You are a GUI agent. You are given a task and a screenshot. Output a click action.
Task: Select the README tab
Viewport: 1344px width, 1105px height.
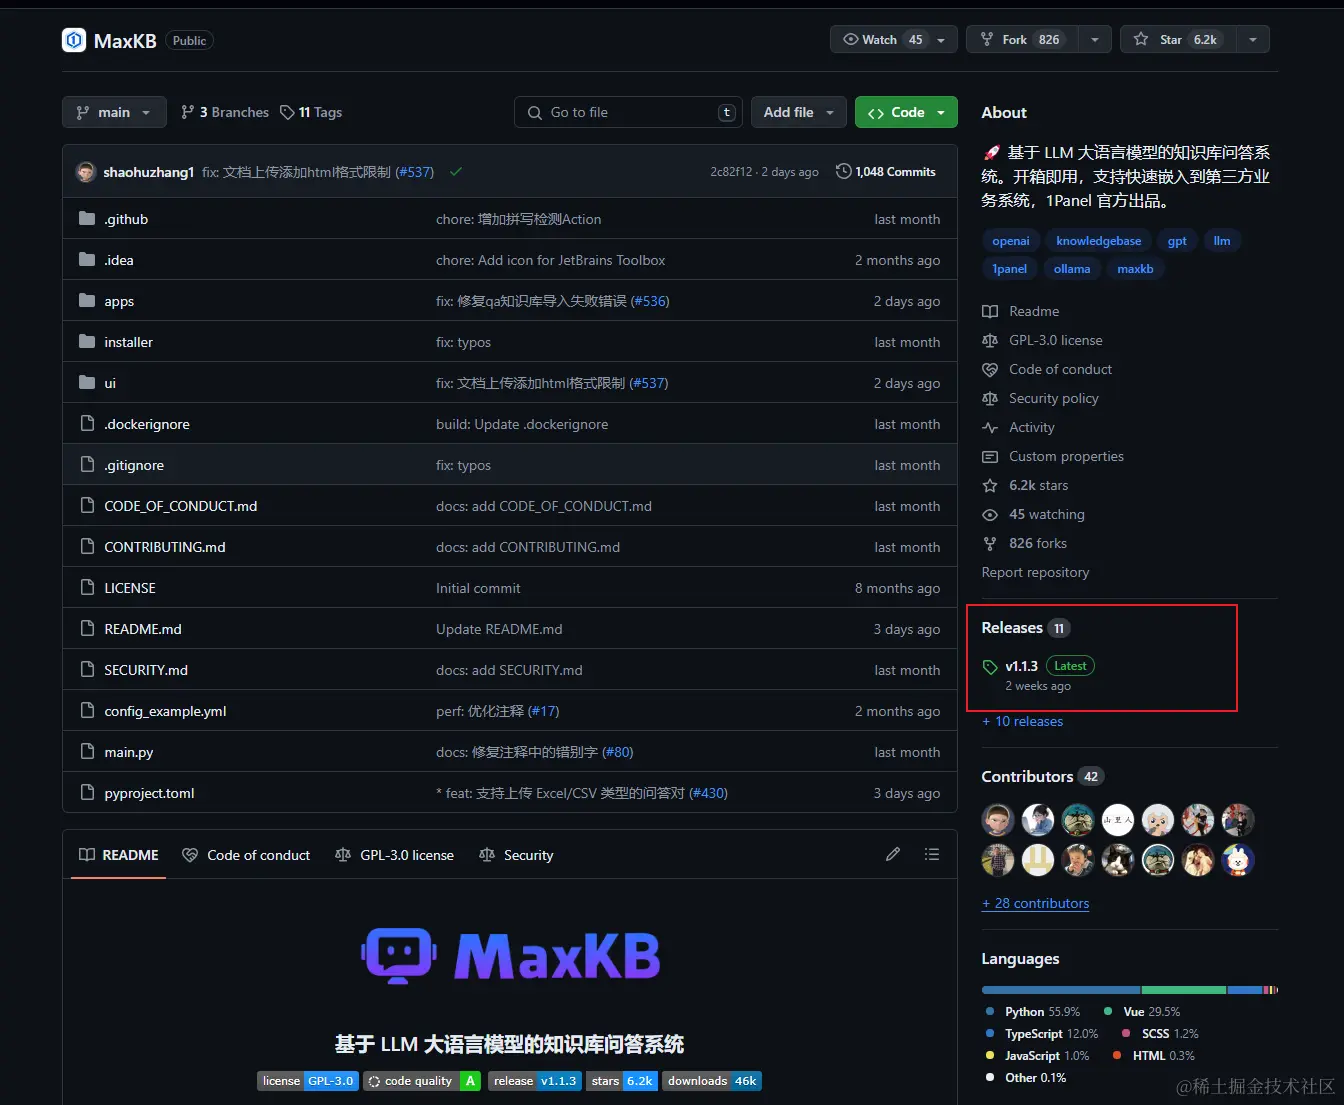click(x=119, y=855)
